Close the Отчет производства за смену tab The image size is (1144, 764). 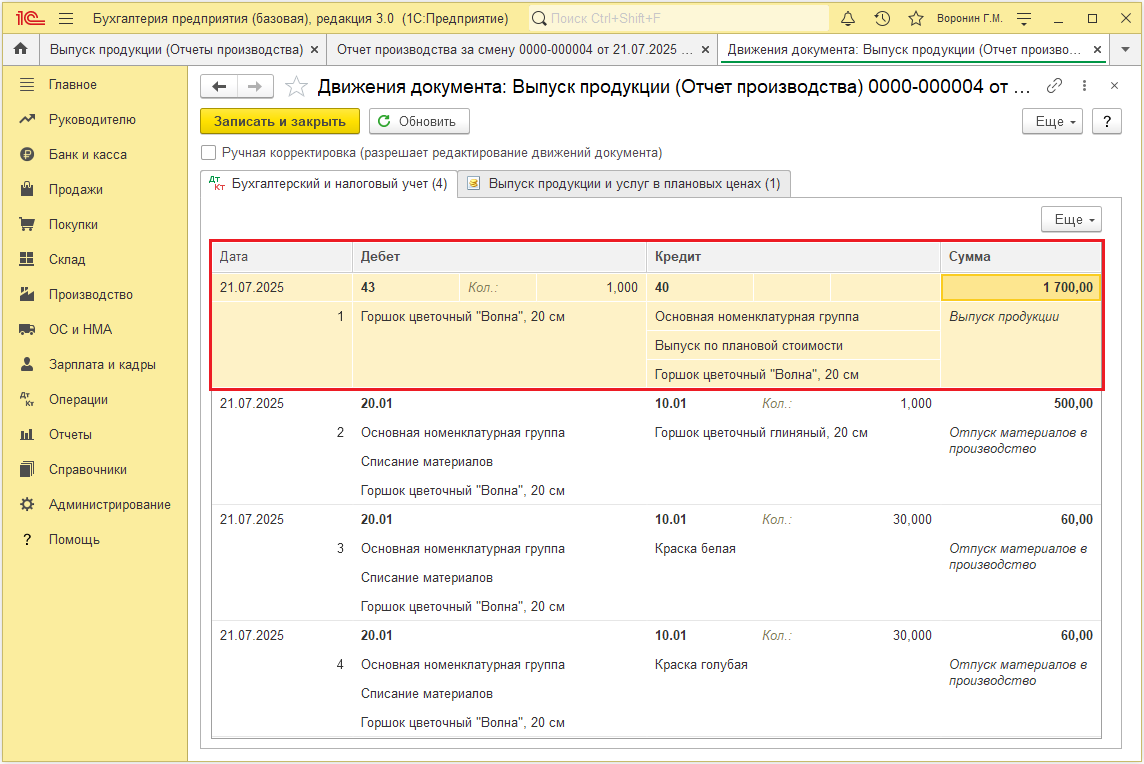click(705, 50)
